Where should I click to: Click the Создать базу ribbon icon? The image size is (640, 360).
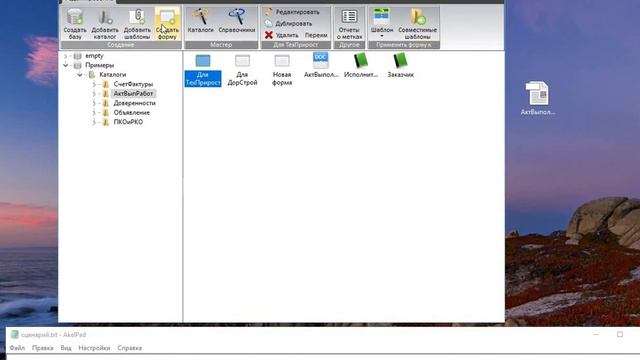[75, 24]
